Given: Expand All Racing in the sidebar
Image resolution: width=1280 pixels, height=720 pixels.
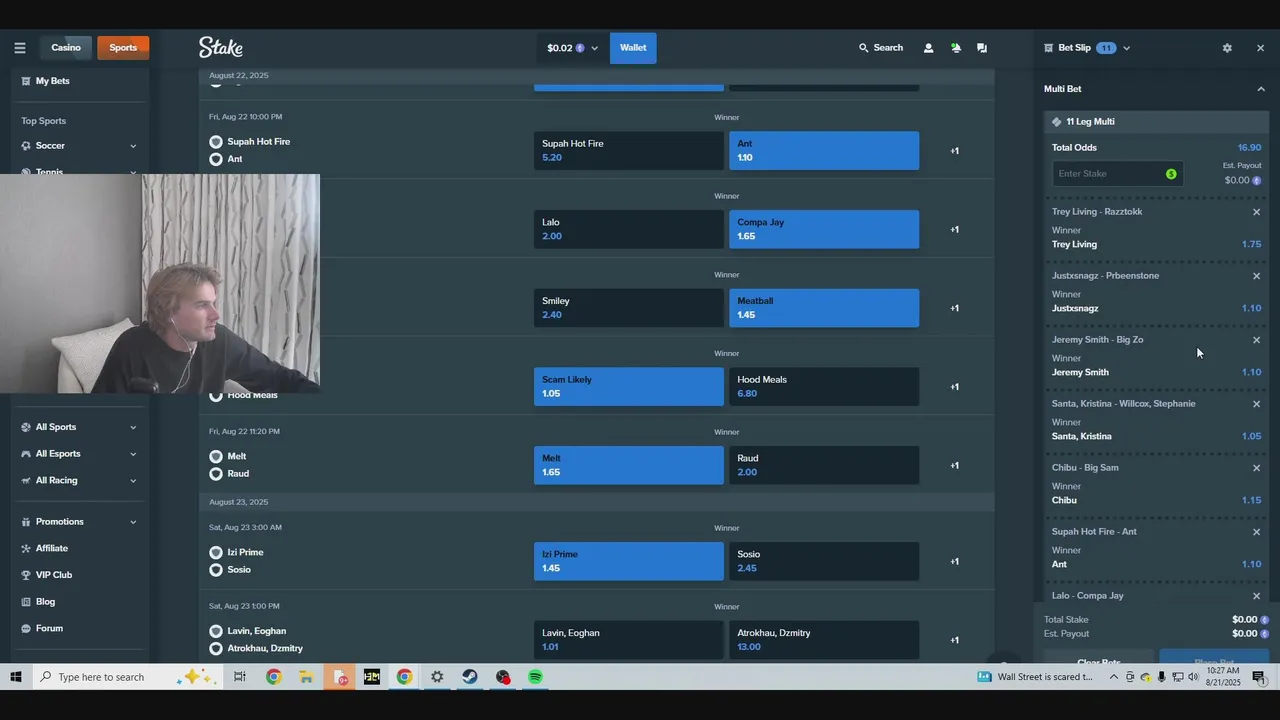Looking at the screenshot, I should coord(133,481).
